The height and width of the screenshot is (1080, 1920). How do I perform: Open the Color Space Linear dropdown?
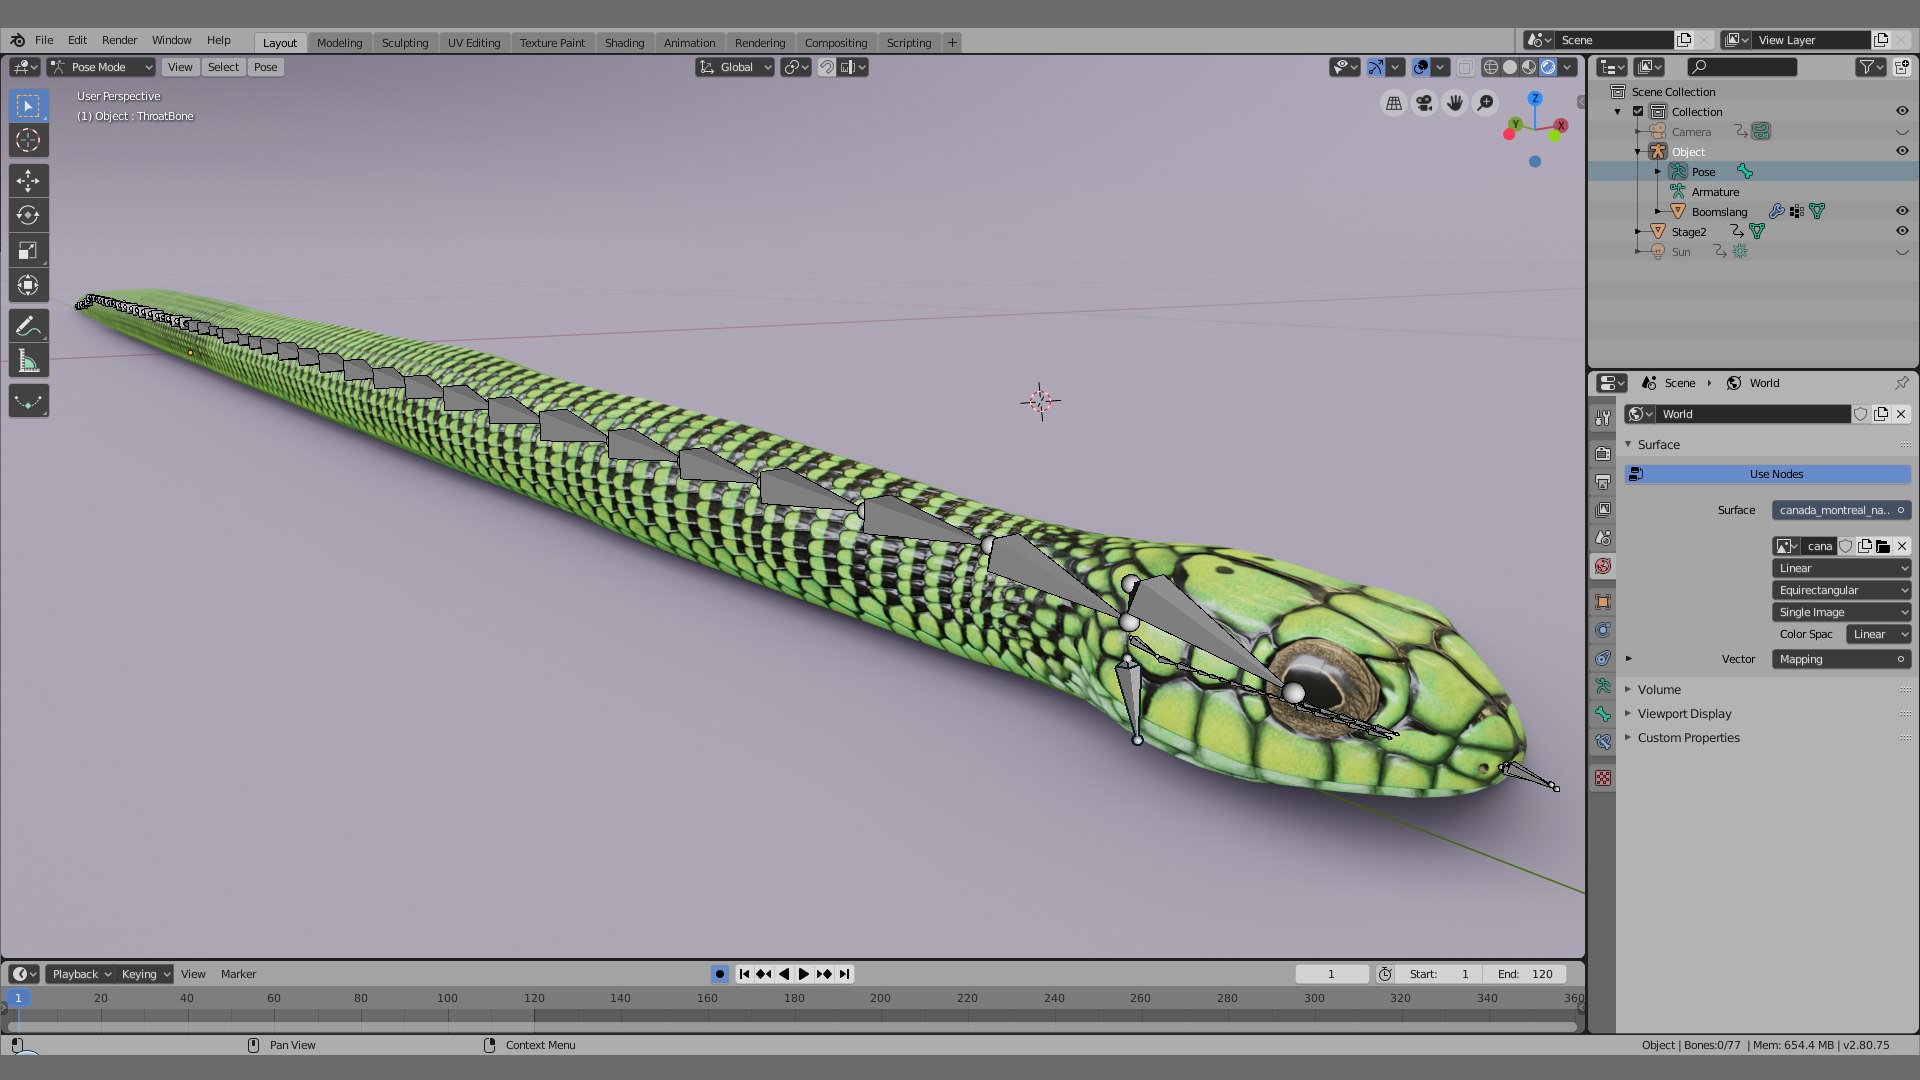tap(1878, 634)
